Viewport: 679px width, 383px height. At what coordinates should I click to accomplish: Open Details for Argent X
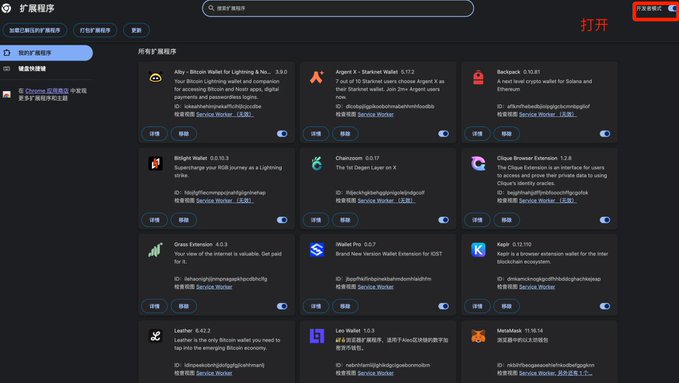[316, 133]
